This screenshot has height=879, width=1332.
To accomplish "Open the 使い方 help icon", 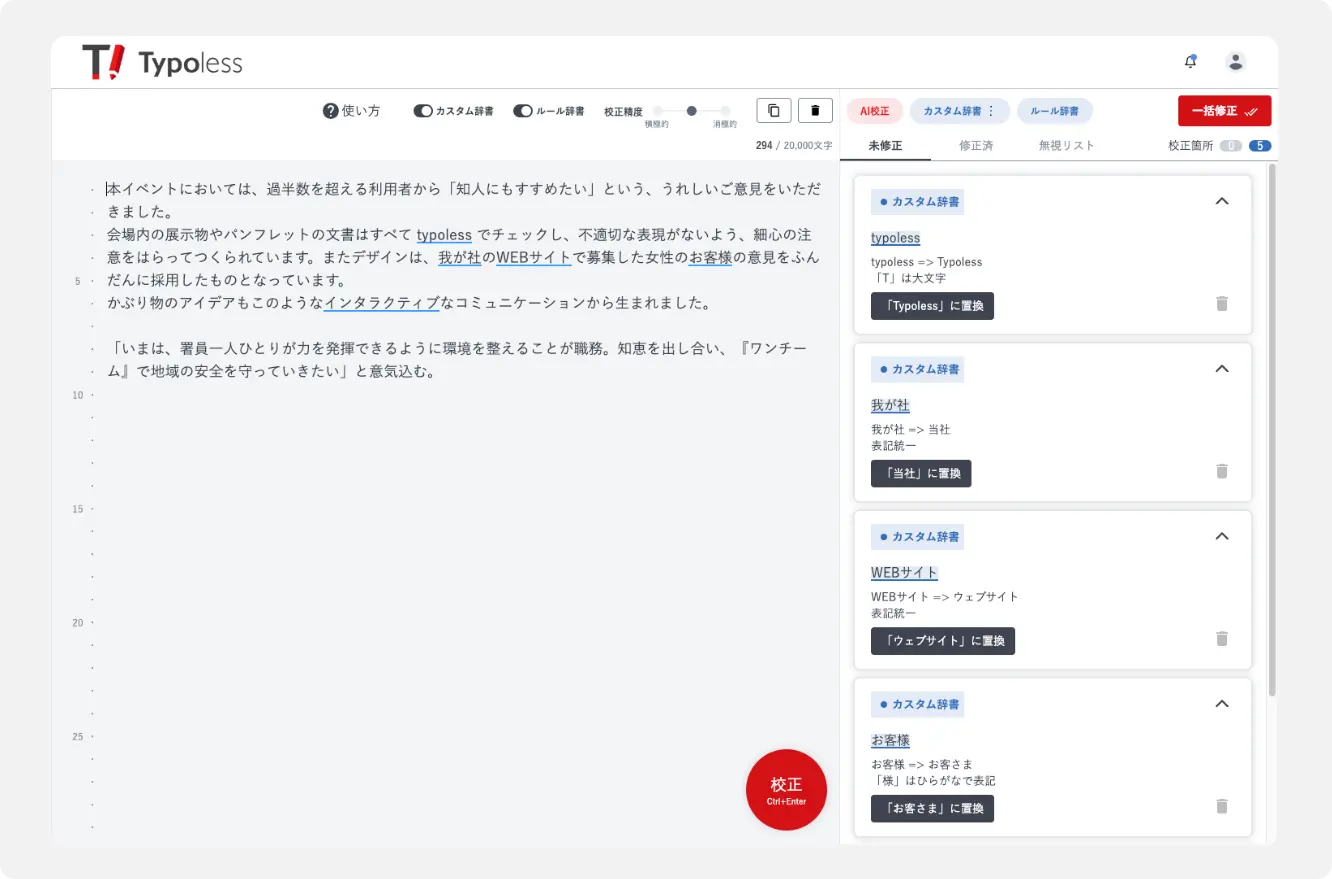I will coord(331,111).
